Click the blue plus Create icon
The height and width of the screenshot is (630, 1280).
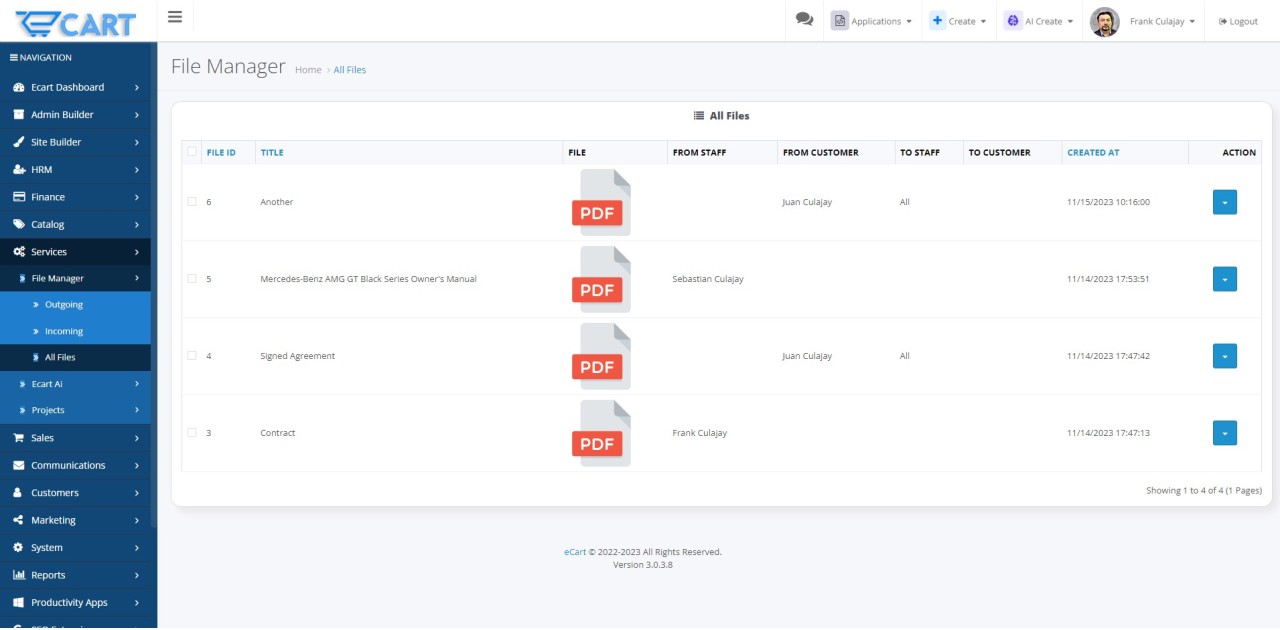coord(937,21)
